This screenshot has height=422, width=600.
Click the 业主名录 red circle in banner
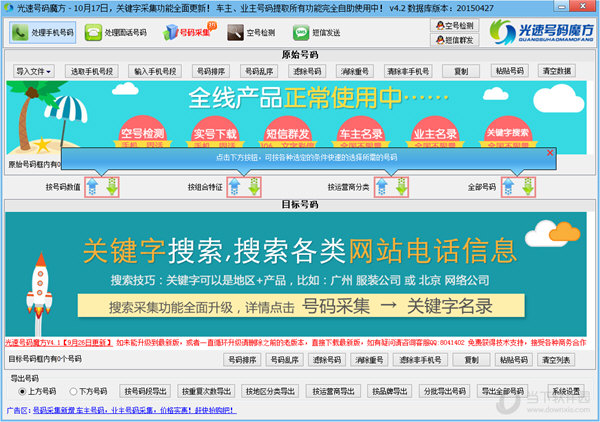click(435, 132)
